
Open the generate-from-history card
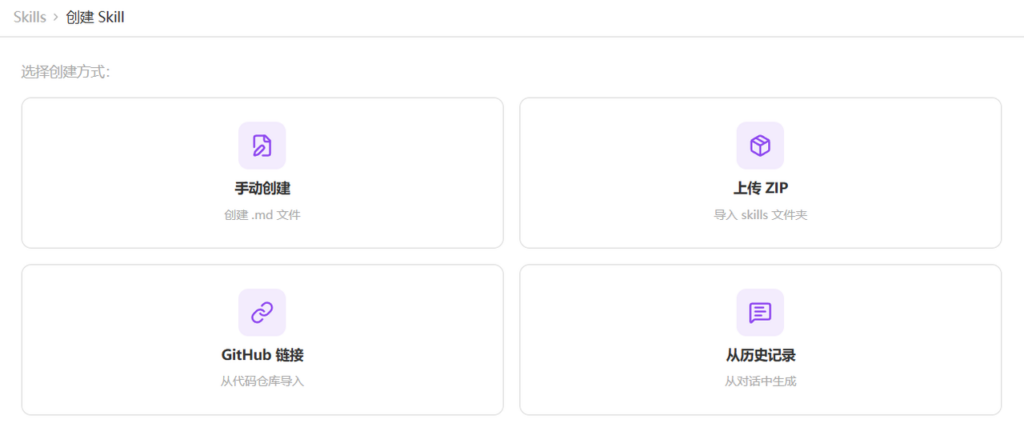[x=620, y=339]
